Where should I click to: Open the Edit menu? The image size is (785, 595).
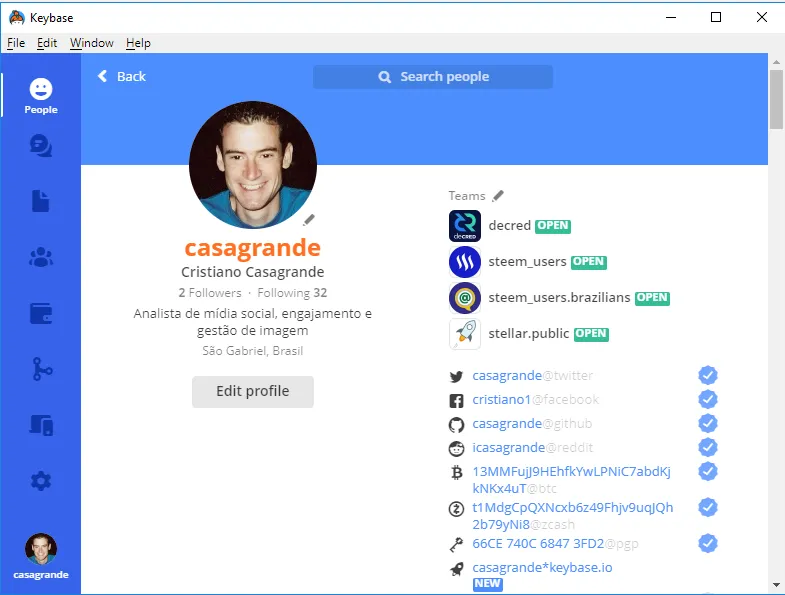(47, 43)
